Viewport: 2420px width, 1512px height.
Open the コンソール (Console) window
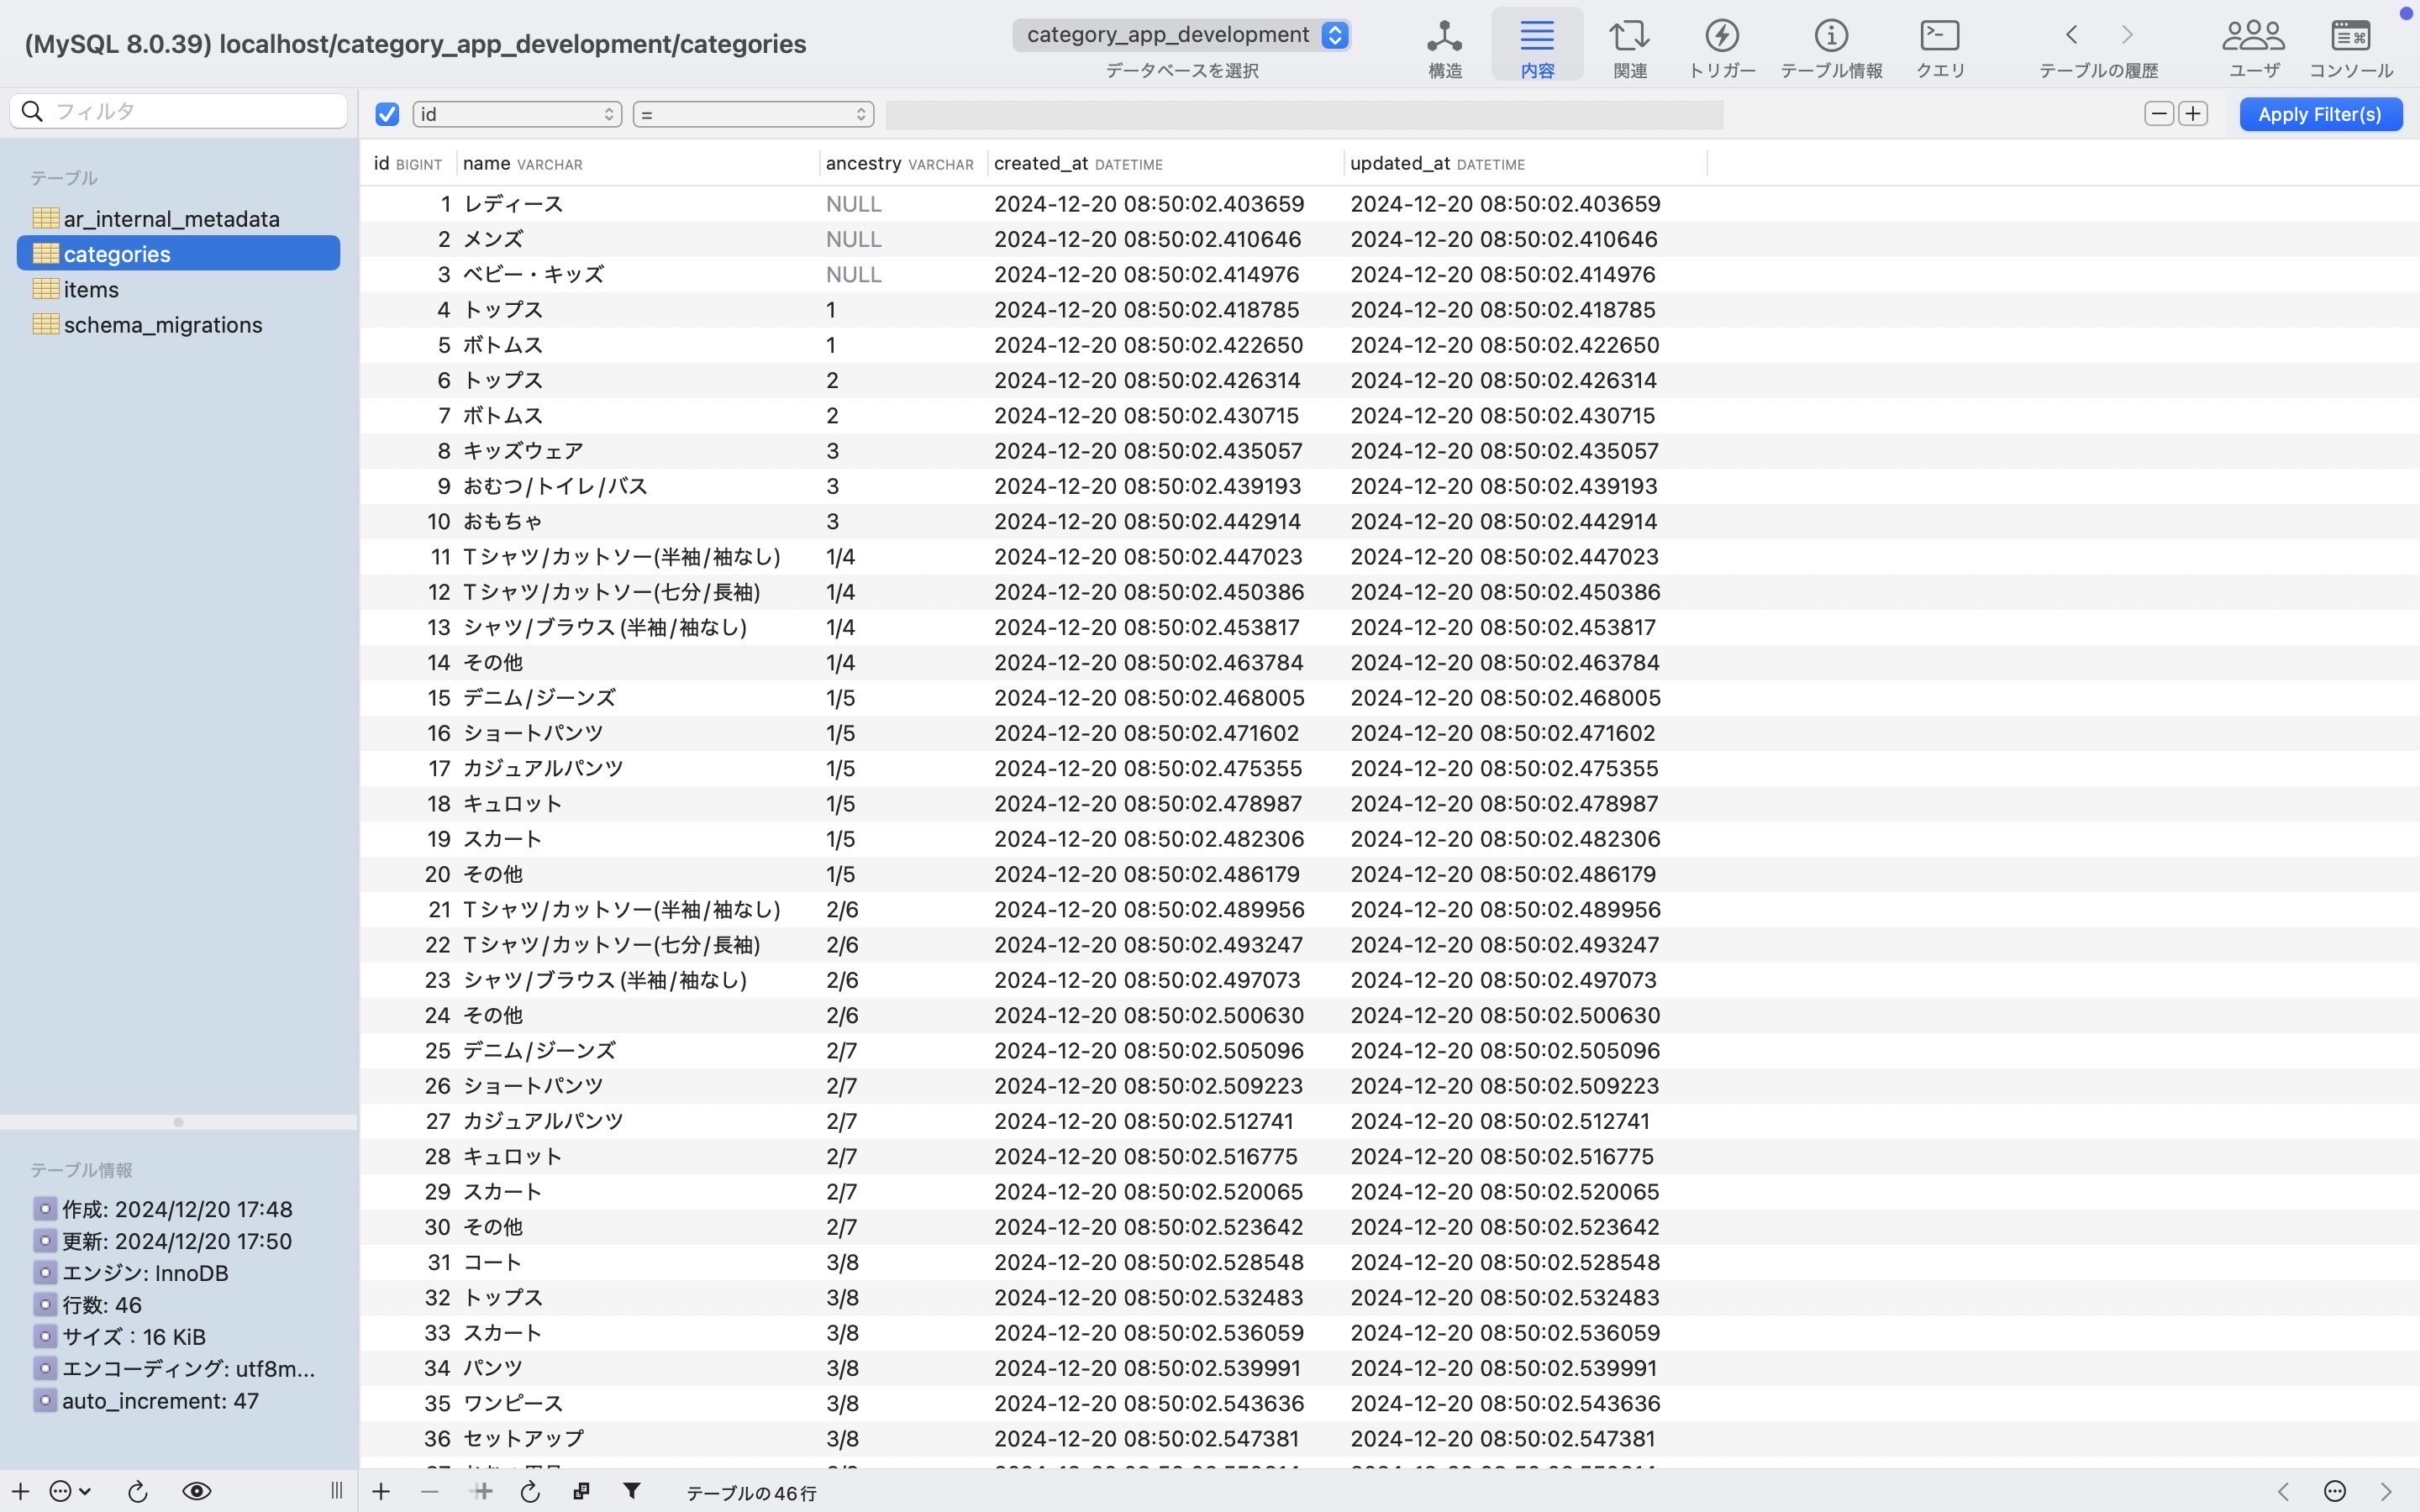2349,45
